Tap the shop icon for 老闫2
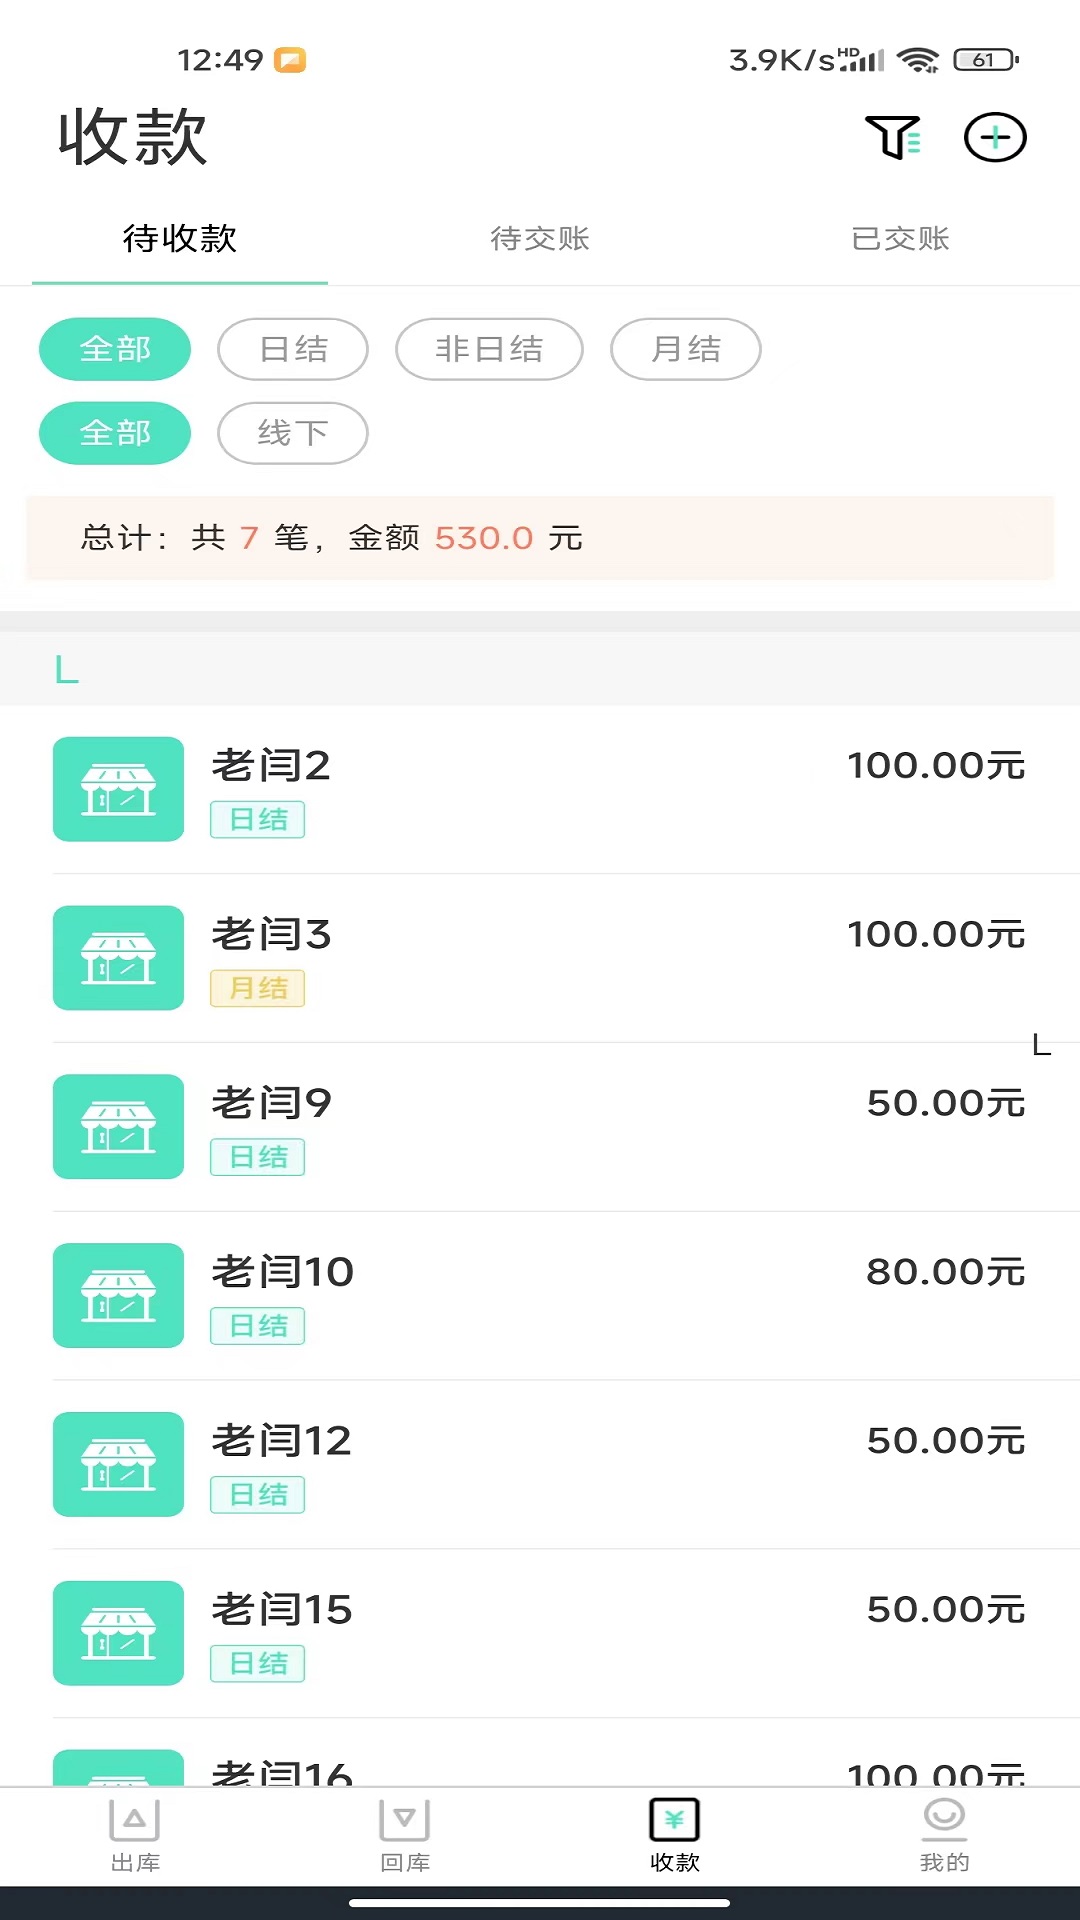 click(118, 789)
